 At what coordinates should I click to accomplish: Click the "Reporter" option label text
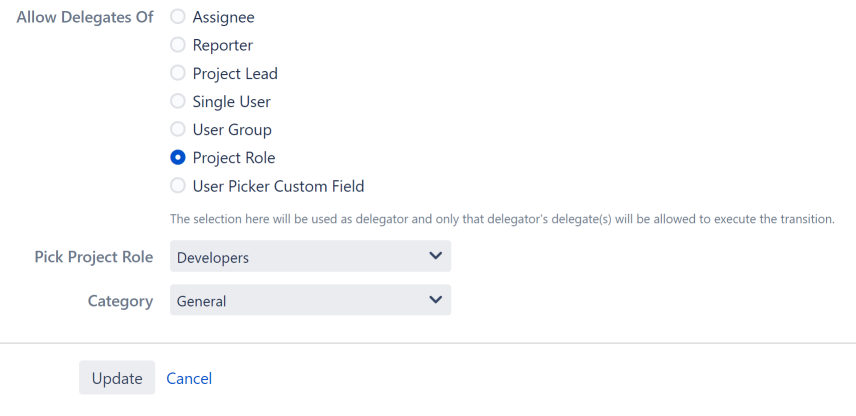click(223, 45)
